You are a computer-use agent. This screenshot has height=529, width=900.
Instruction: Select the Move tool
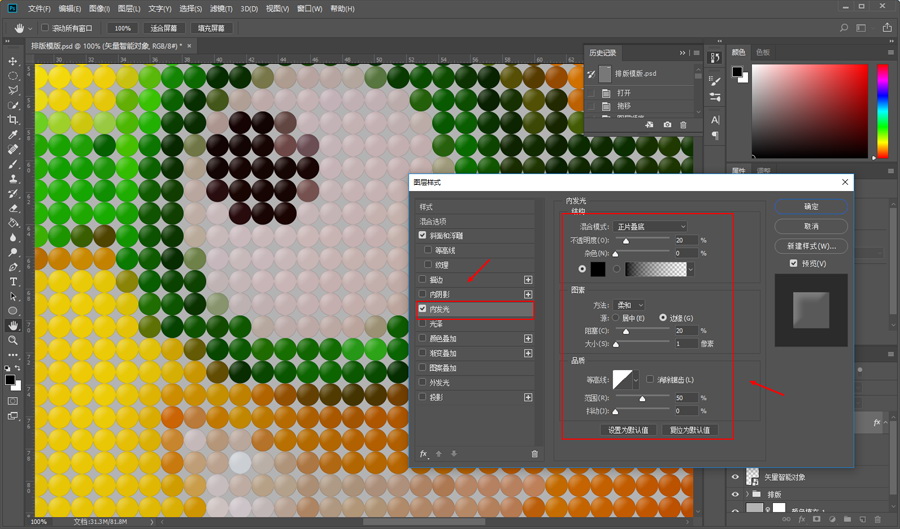click(x=13, y=61)
